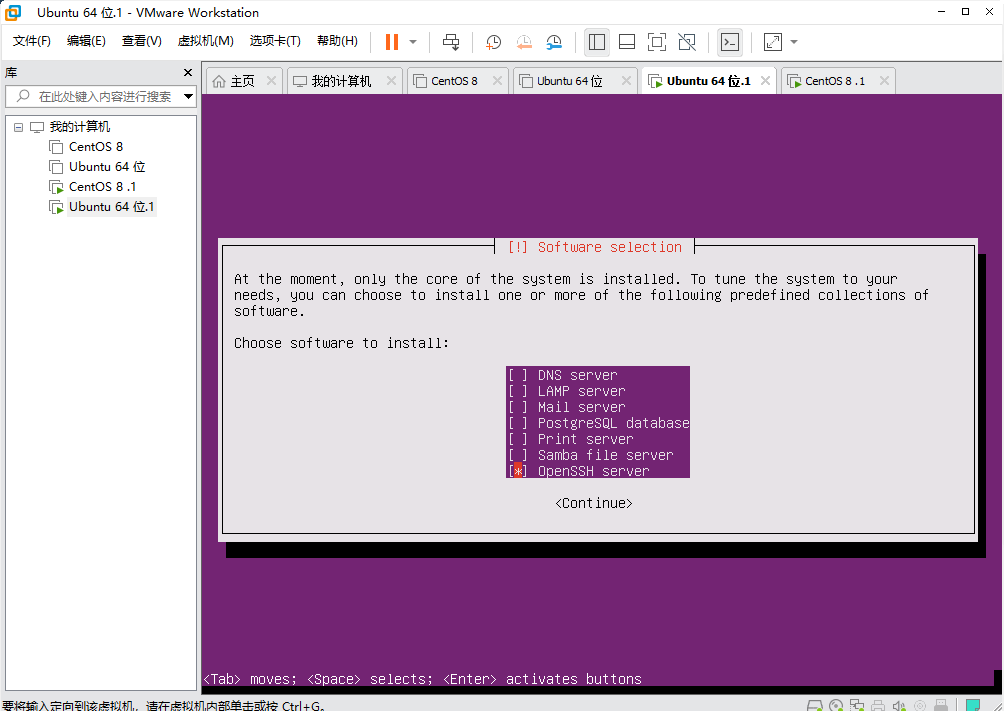1004x711 pixels.
Task: Close the Ubuntu 64 位.1 tab
Action: tap(765, 81)
